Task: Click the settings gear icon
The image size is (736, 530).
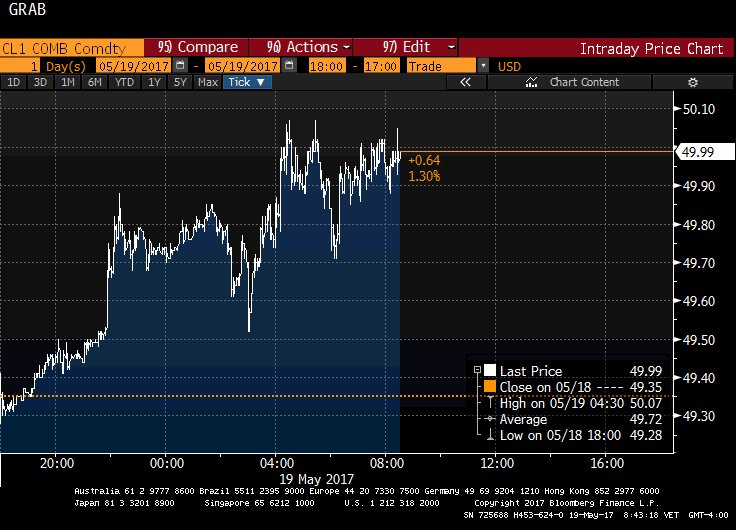Action: [x=690, y=82]
